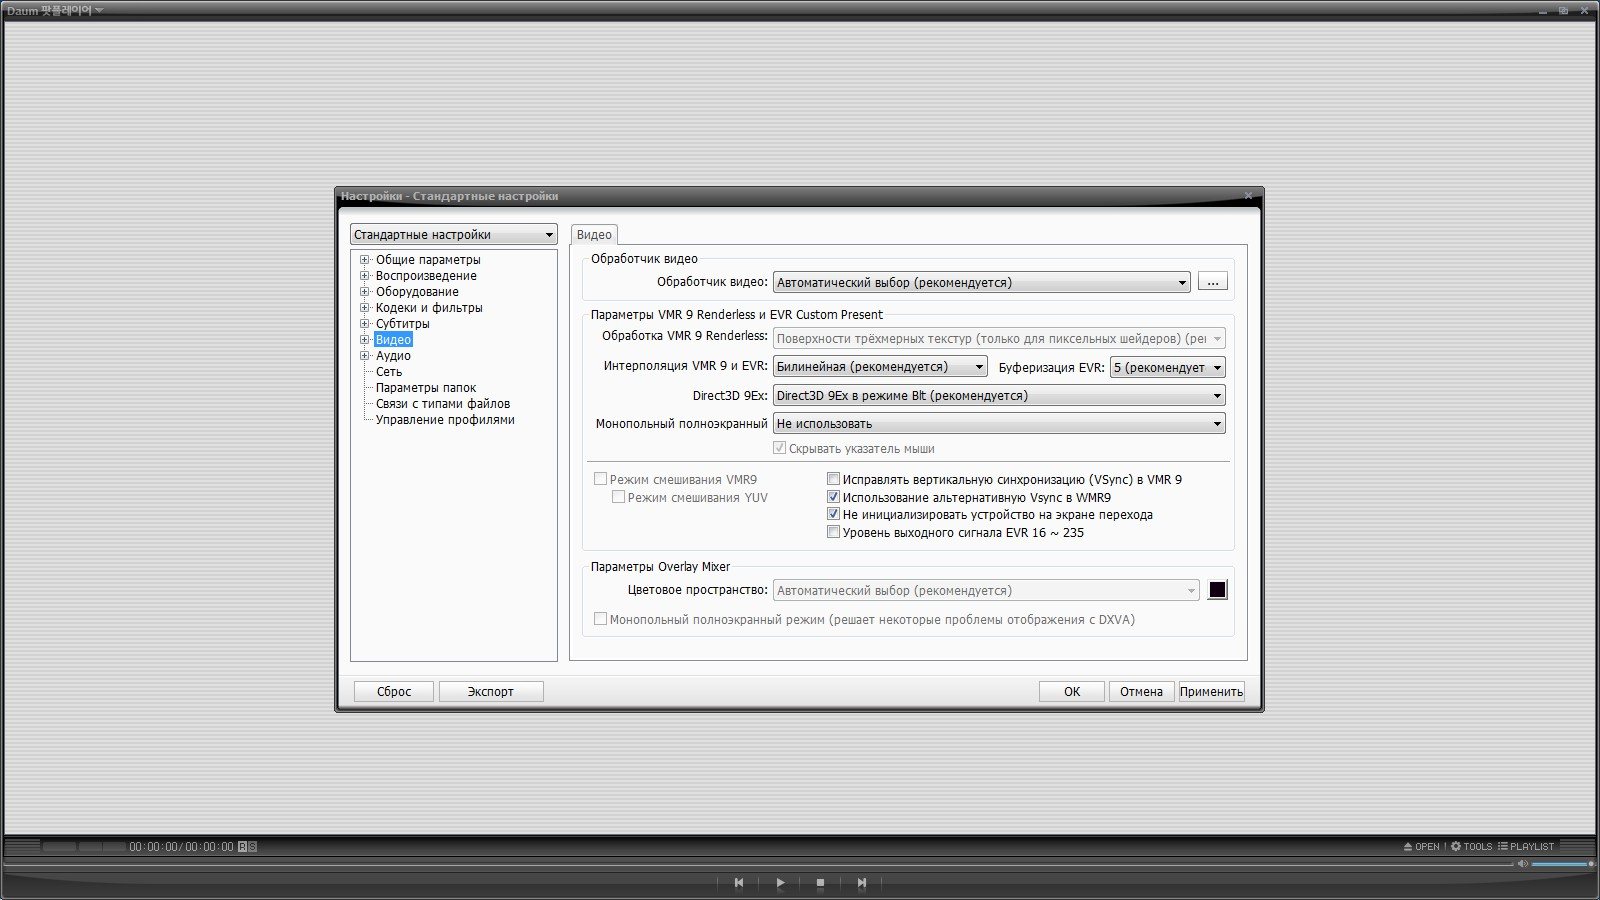Click the Stop playback button
This screenshot has width=1600, height=900.
coord(820,883)
